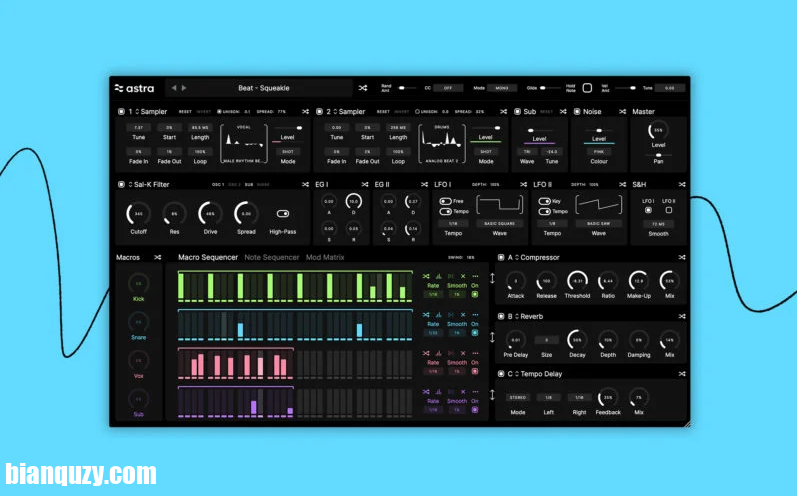Click RESET on the 2 Sampler
797x496 pixels.
pos(383,111)
